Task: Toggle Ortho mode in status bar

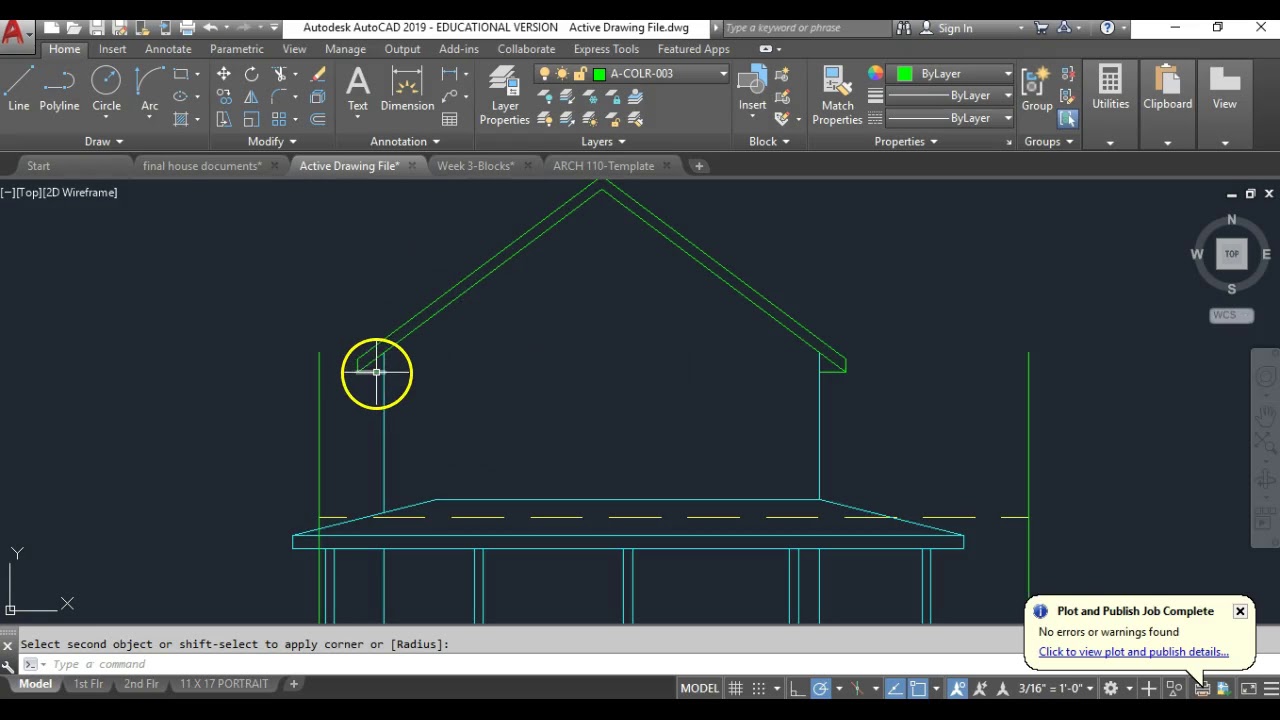Action: click(797, 688)
